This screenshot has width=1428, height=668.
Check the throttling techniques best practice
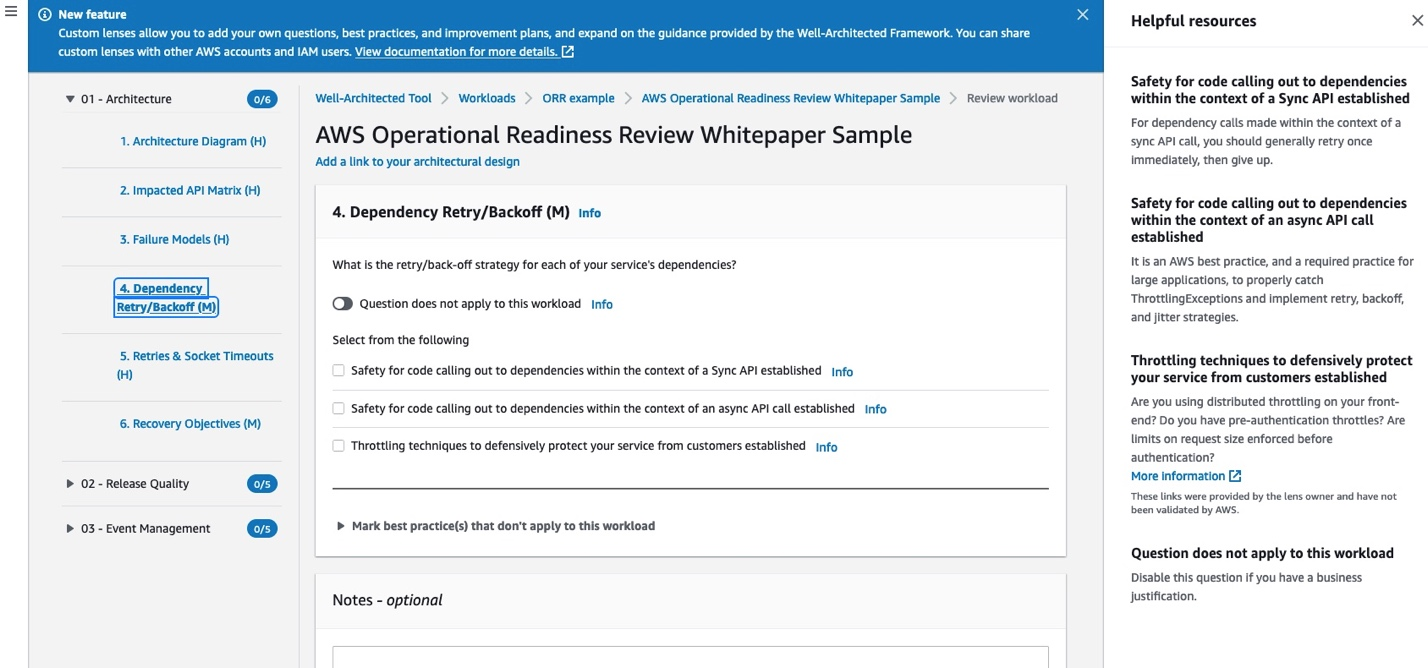tap(338, 445)
